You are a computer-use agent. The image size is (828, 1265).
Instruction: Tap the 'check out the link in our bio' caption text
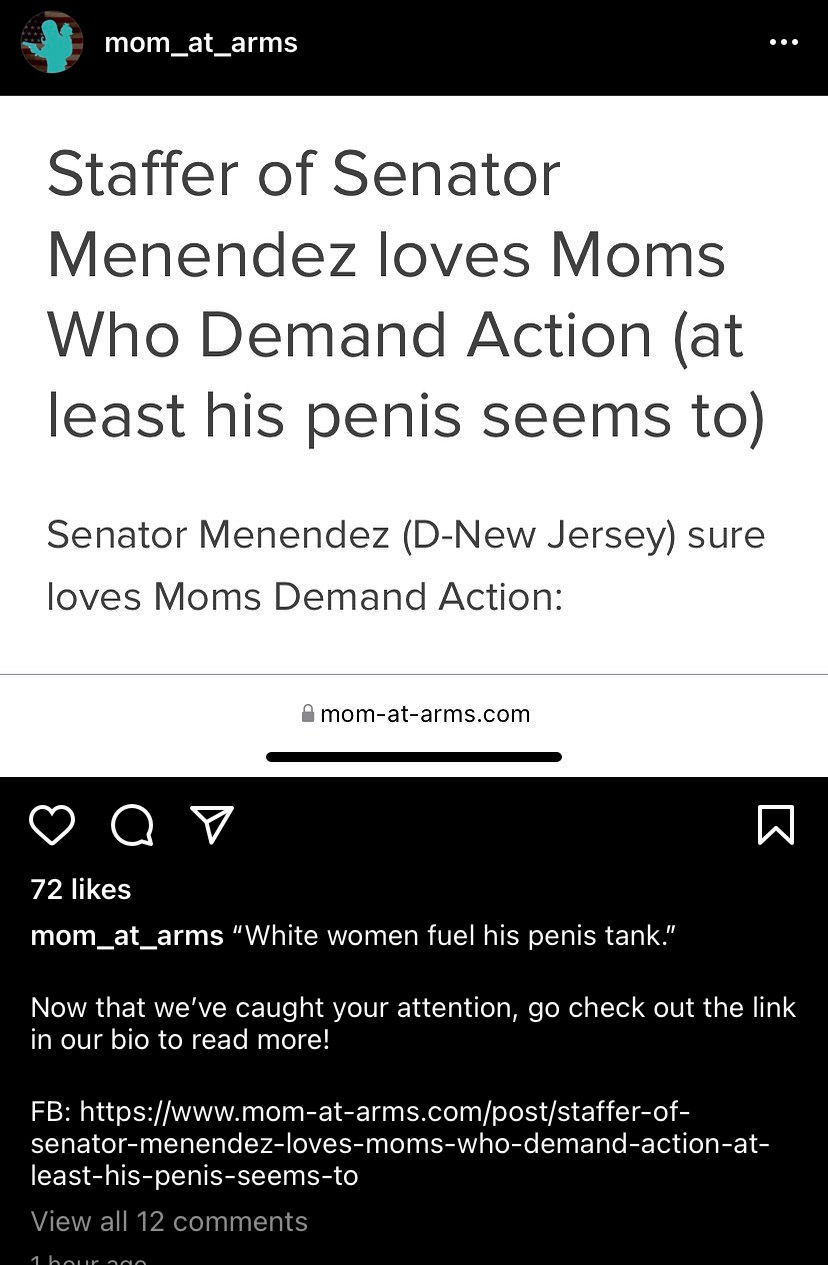click(x=413, y=1023)
